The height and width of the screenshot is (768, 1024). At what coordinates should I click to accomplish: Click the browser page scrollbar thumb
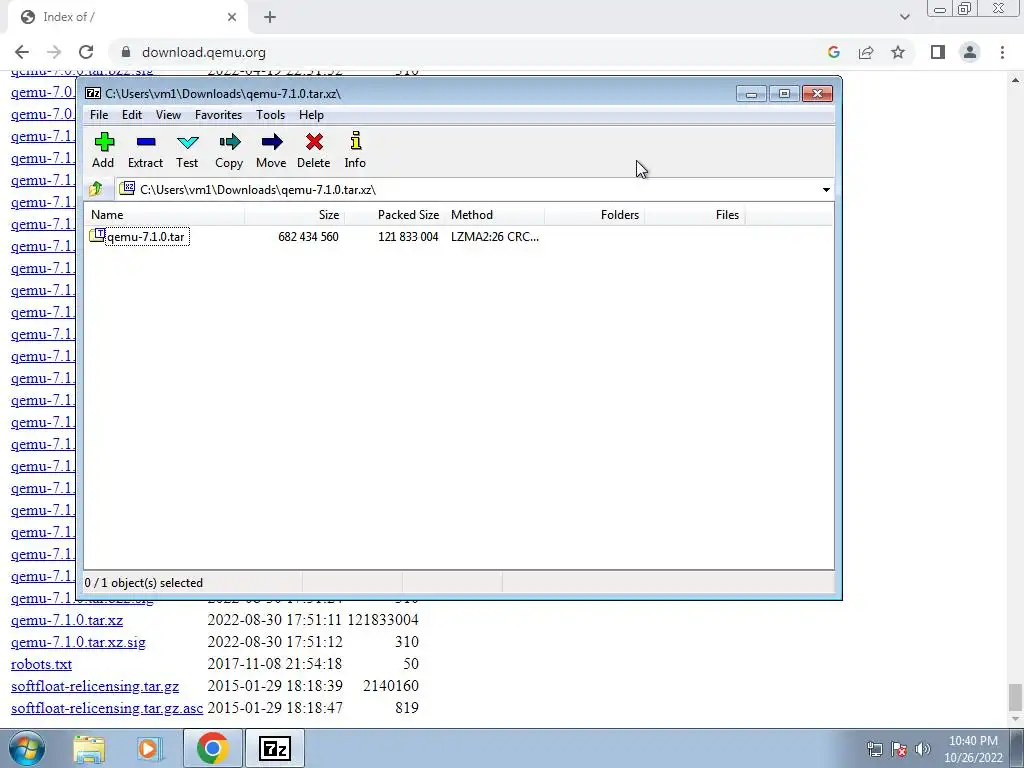click(1014, 697)
